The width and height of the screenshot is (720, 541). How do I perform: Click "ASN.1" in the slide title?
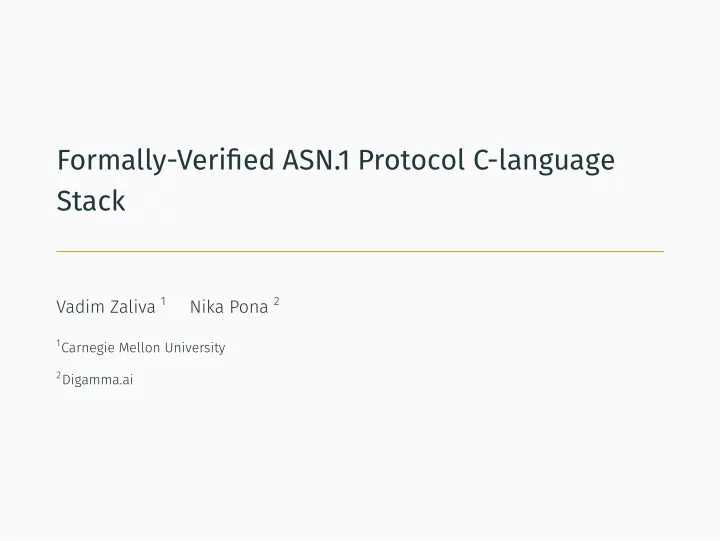point(316,160)
